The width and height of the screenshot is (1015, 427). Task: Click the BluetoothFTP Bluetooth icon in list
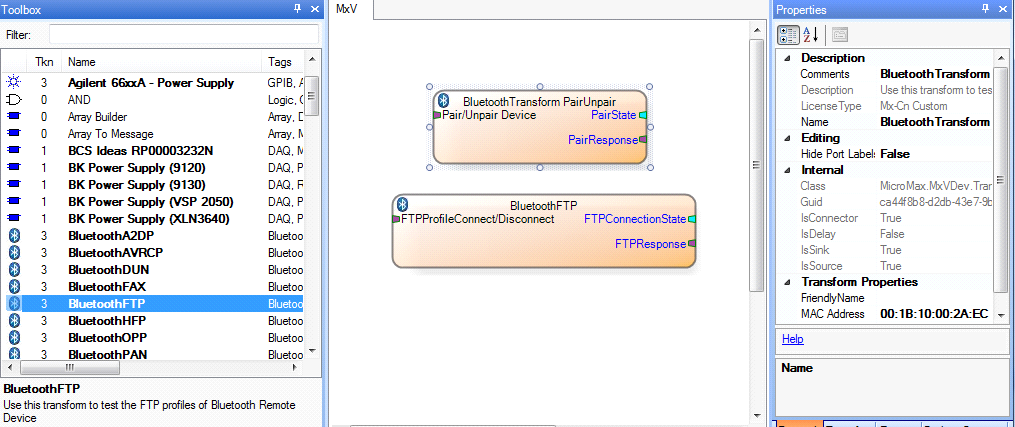coord(14,303)
